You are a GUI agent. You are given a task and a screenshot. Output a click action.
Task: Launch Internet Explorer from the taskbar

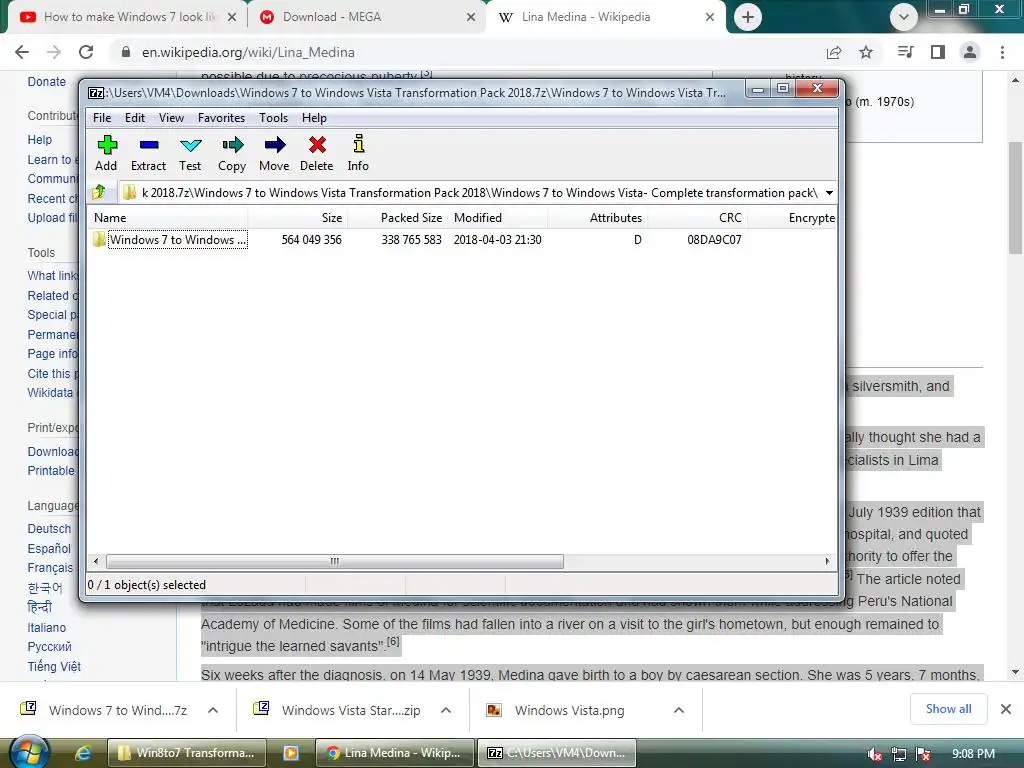tap(83, 753)
